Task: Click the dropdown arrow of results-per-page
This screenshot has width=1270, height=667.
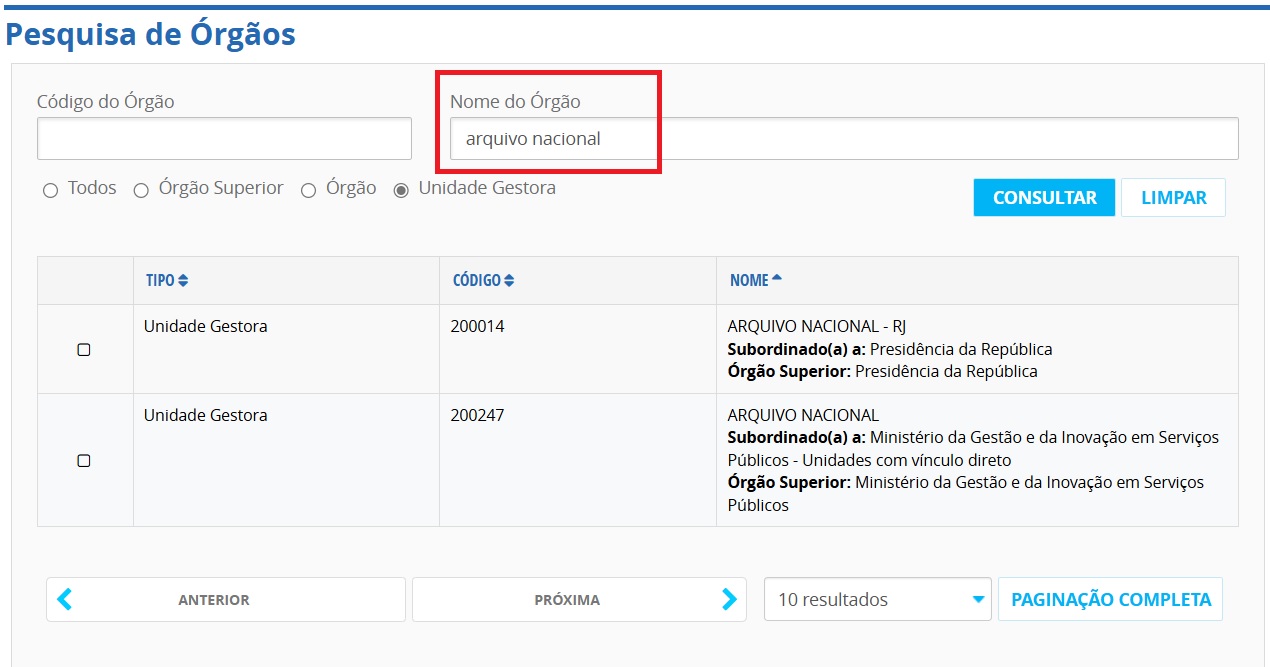Action: [977, 600]
